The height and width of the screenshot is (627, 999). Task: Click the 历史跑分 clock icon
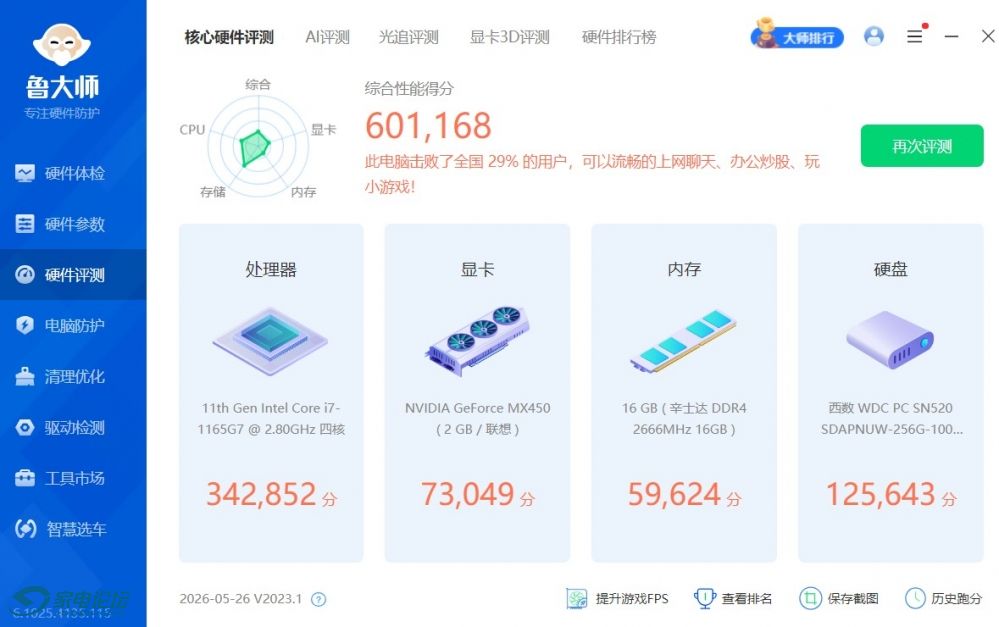[x=916, y=599]
